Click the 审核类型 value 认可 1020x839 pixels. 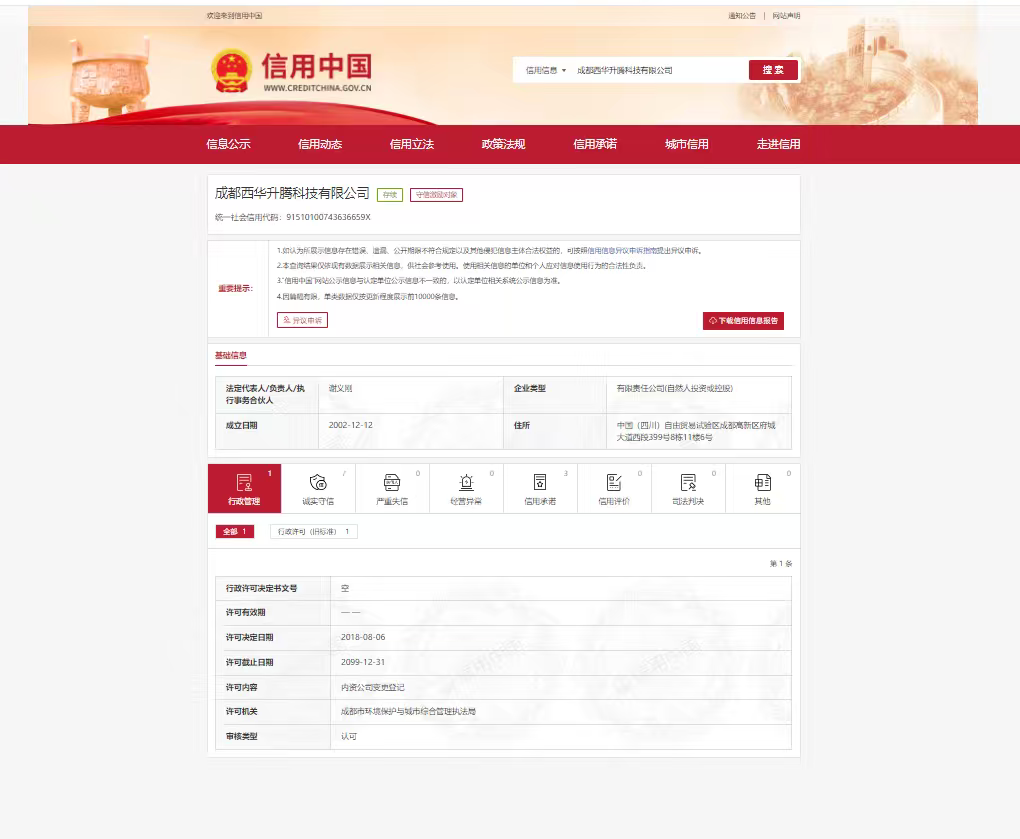349,736
